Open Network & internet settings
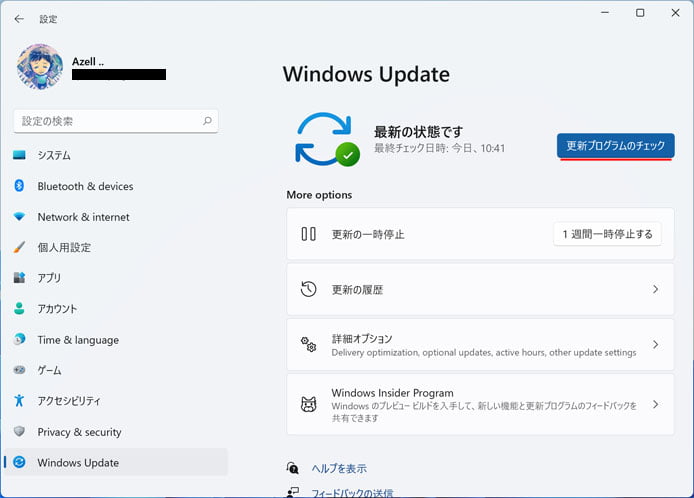The image size is (694, 498). [x=116, y=217]
